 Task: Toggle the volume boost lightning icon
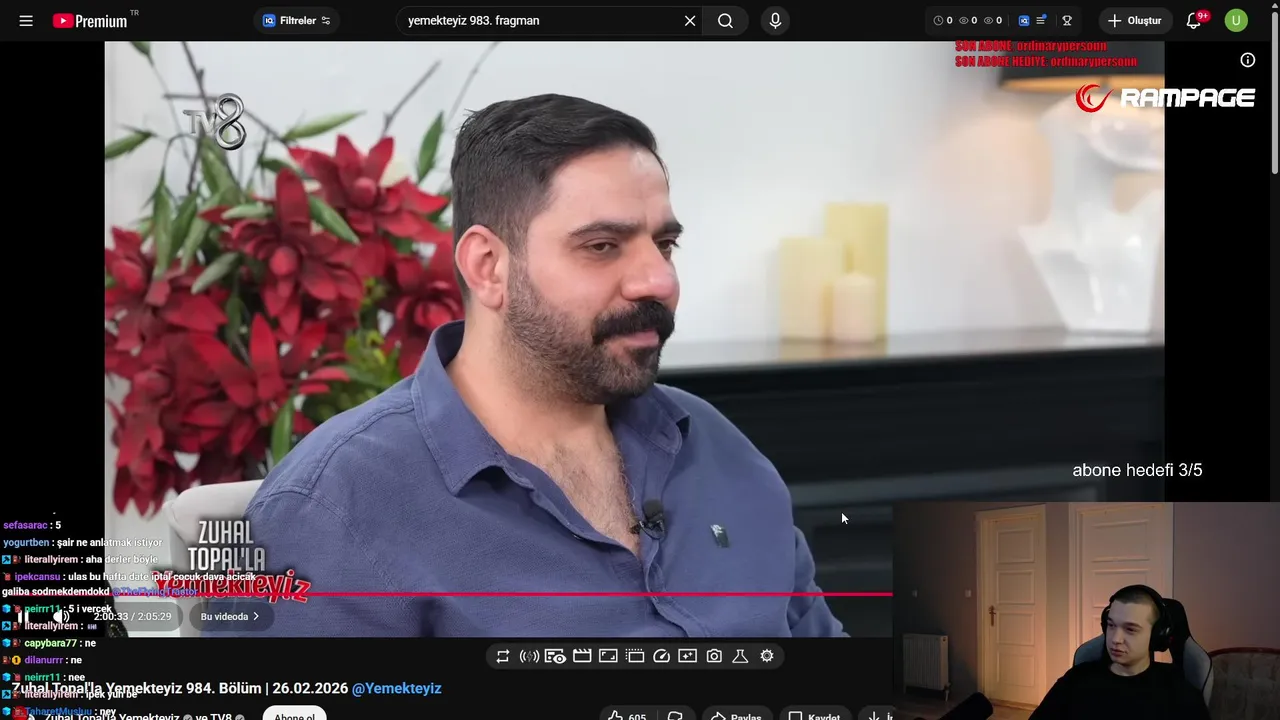pyautogui.click(x=529, y=656)
